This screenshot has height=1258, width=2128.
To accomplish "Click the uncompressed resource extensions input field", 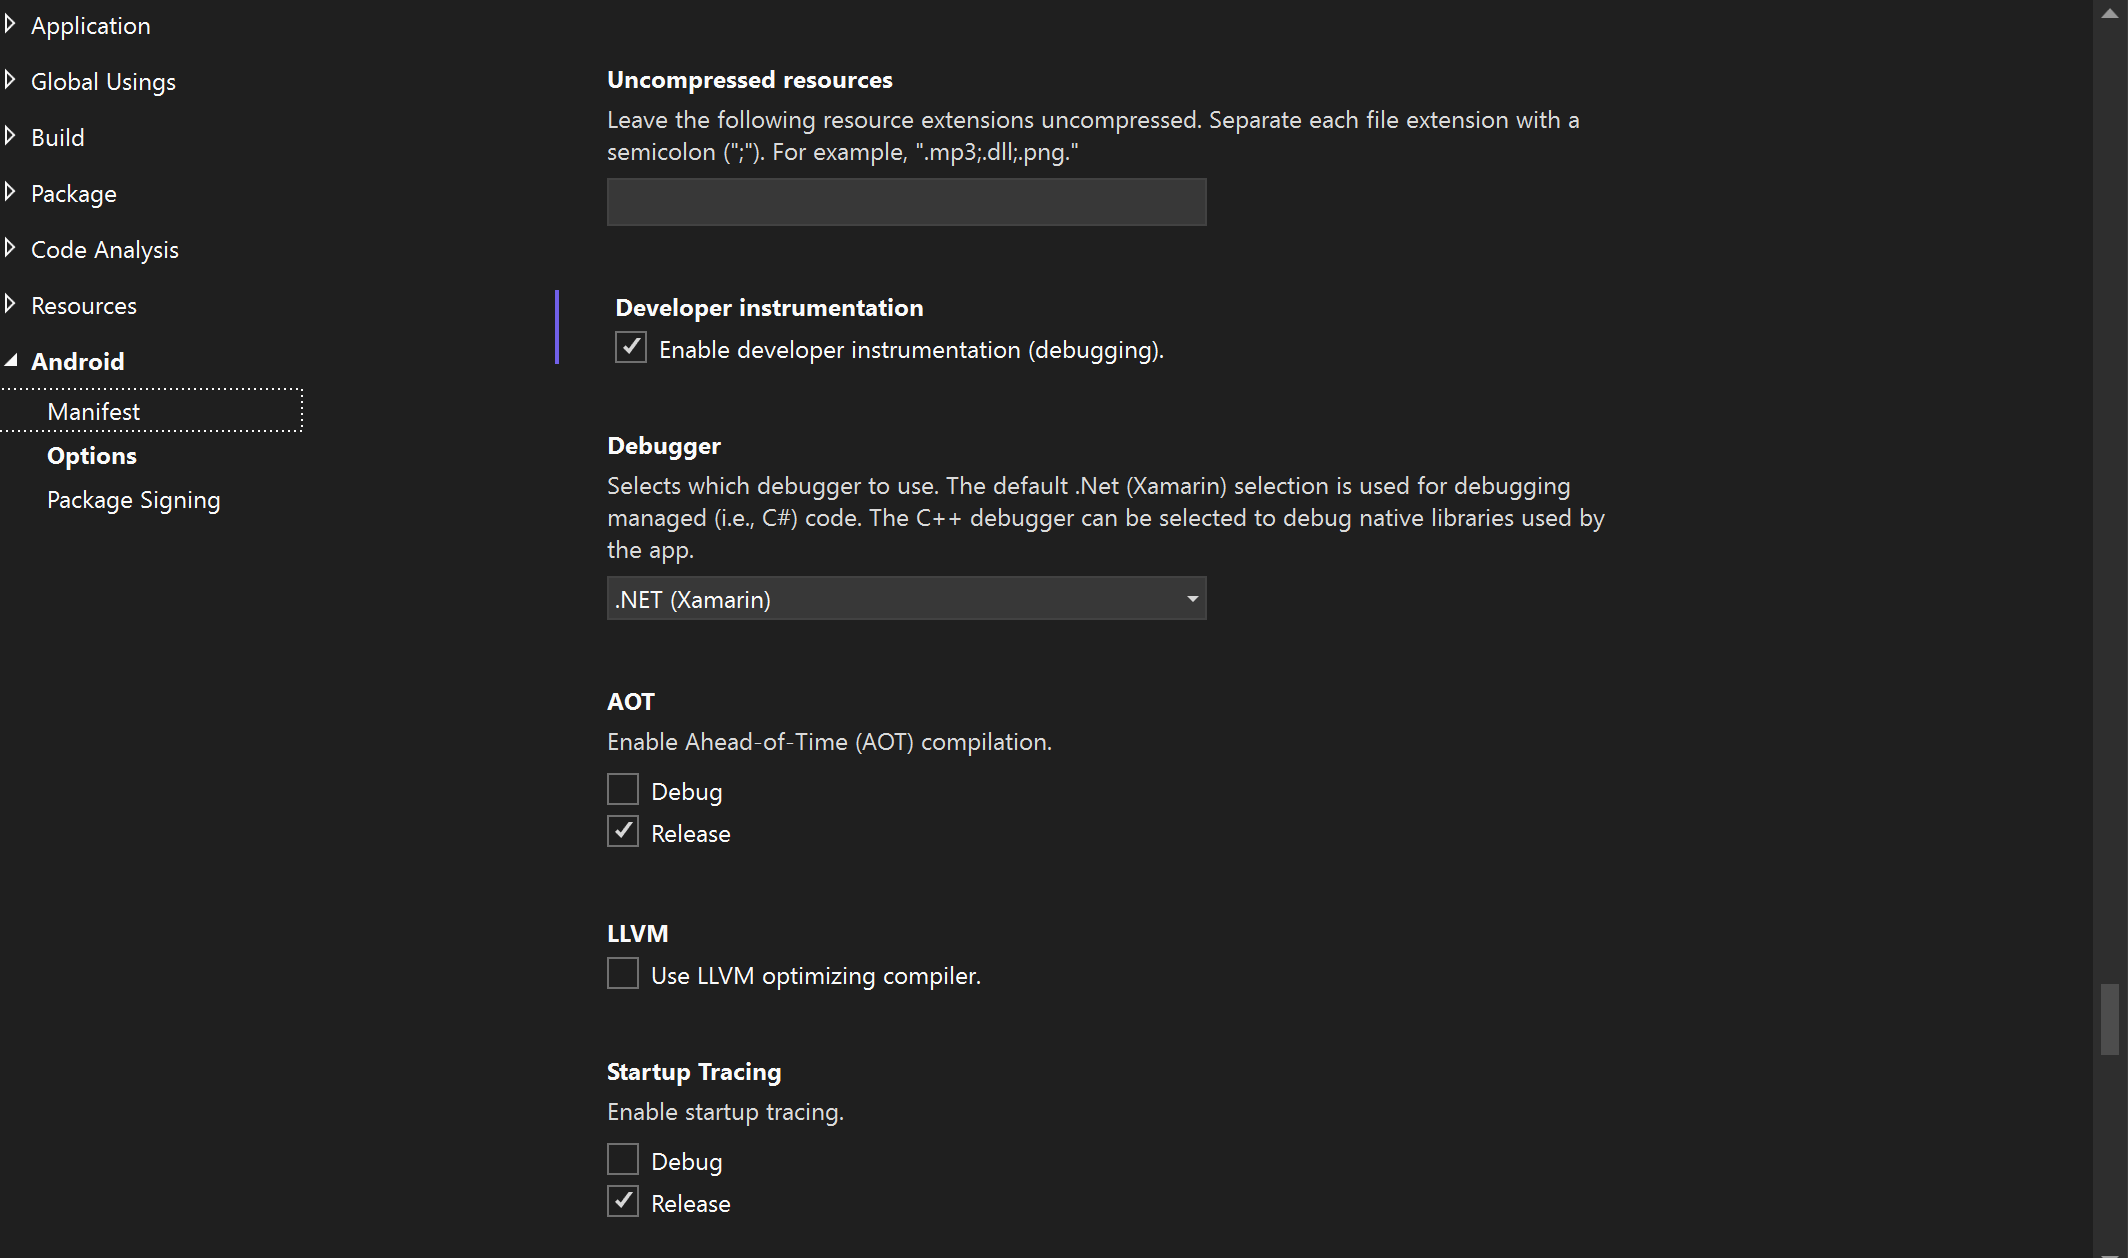I will coord(906,201).
